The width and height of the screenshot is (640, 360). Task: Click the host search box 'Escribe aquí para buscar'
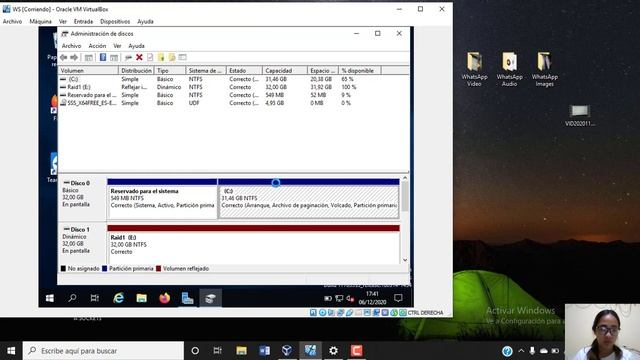pyautogui.click(x=103, y=351)
